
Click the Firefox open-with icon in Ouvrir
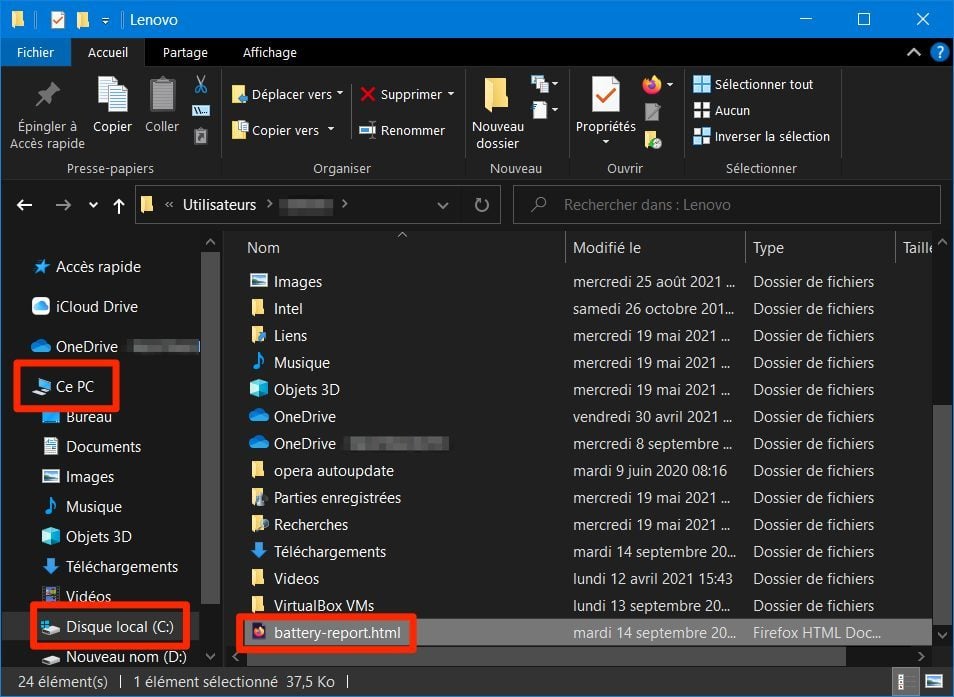pos(652,85)
